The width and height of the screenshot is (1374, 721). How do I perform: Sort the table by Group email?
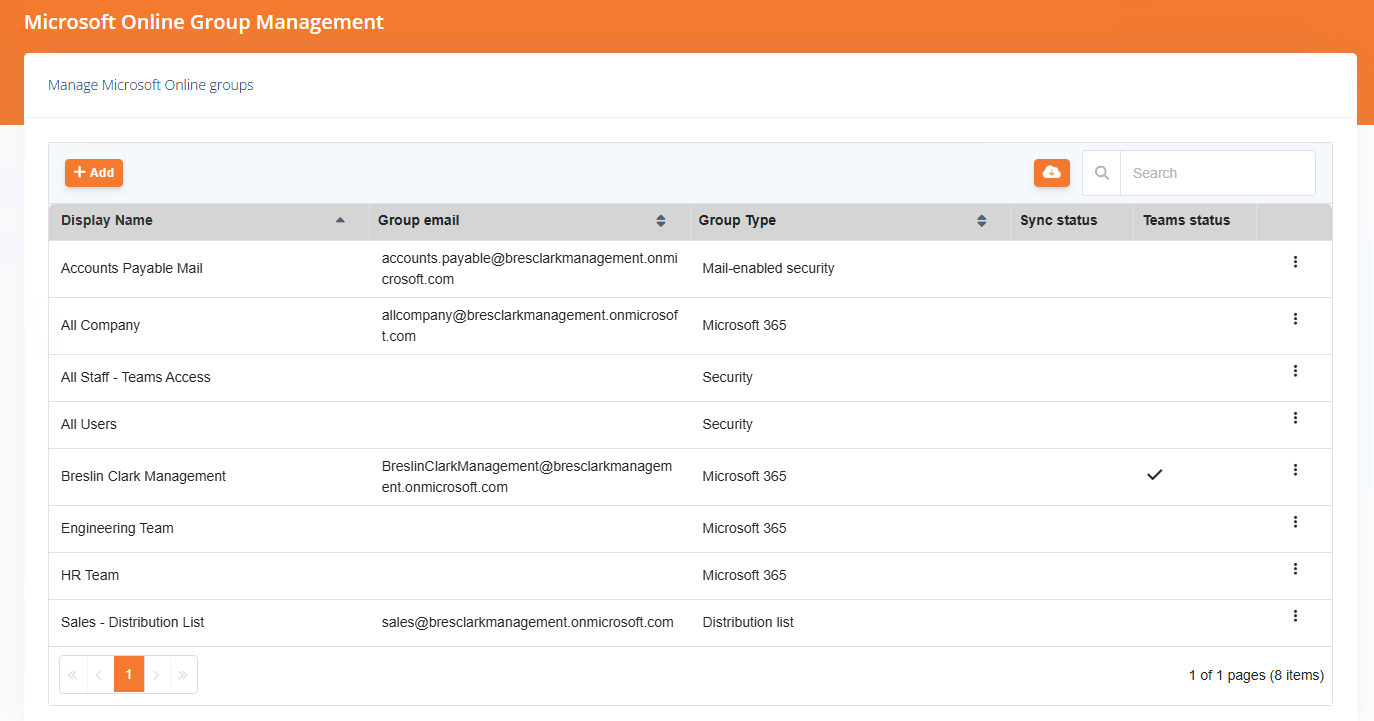click(x=660, y=220)
